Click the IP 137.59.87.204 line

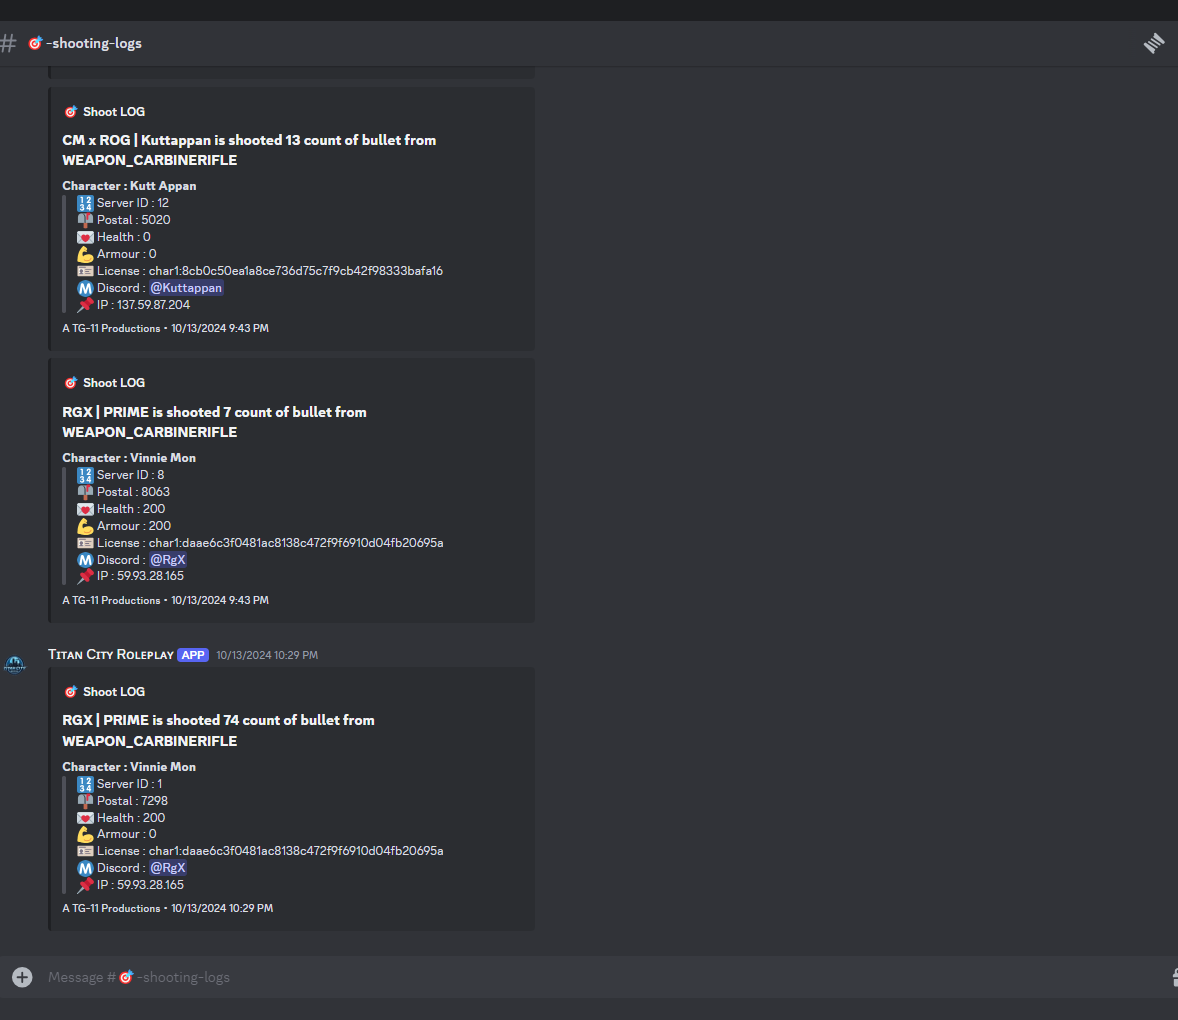[143, 305]
